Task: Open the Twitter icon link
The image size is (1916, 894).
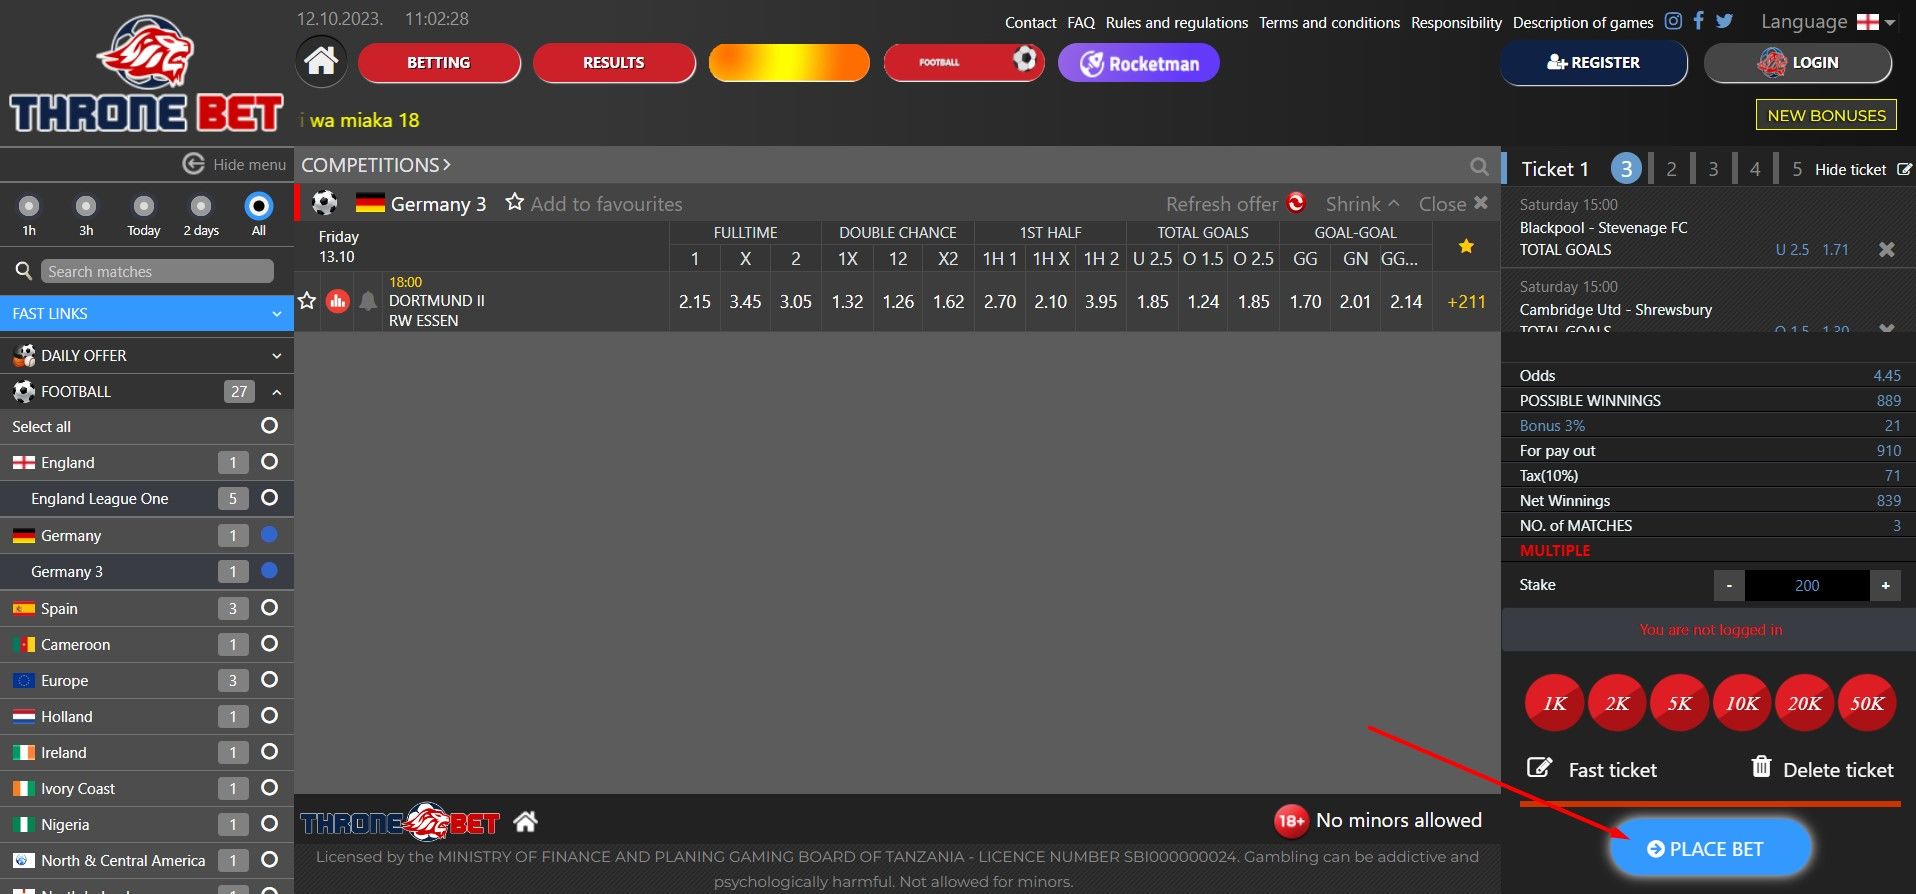Action: [x=1724, y=21]
